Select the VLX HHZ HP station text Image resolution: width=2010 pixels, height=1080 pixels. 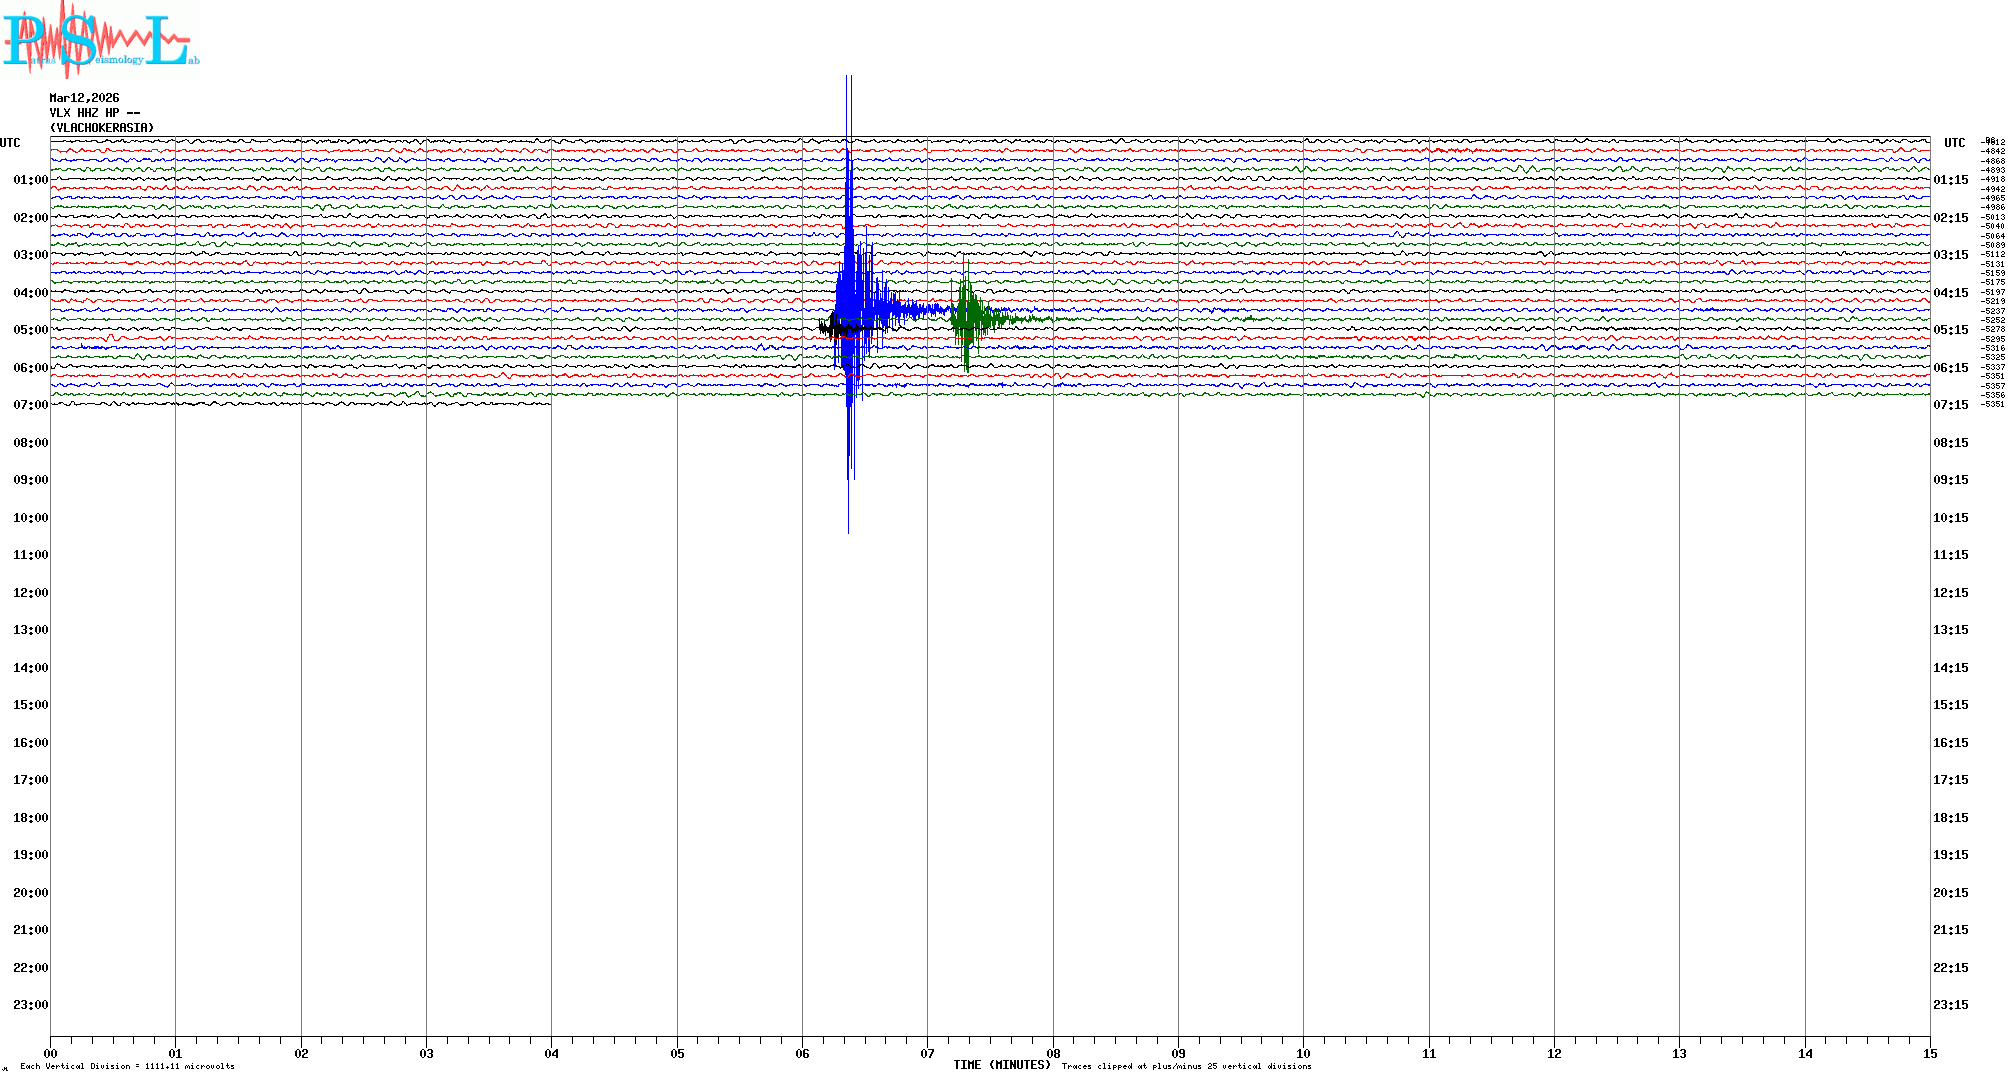(x=94, y=113)
